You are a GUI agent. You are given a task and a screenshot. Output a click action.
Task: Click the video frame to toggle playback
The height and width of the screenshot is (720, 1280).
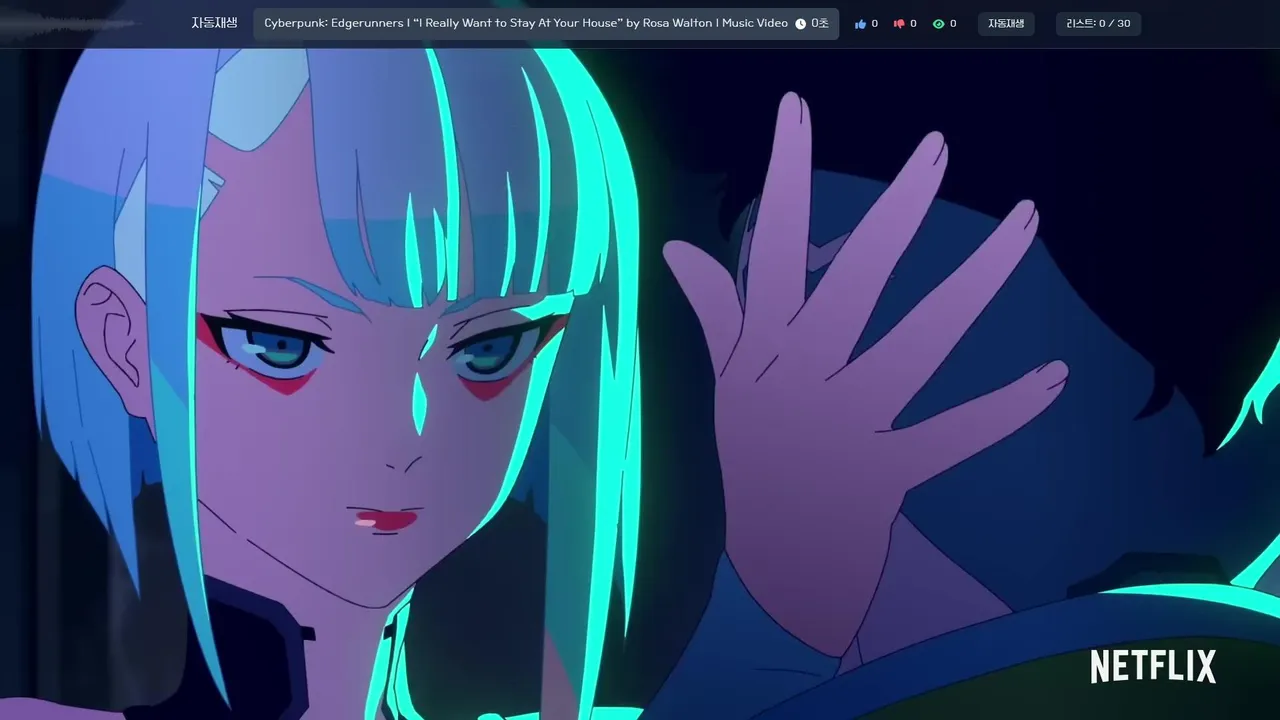[x=640, y=384]
